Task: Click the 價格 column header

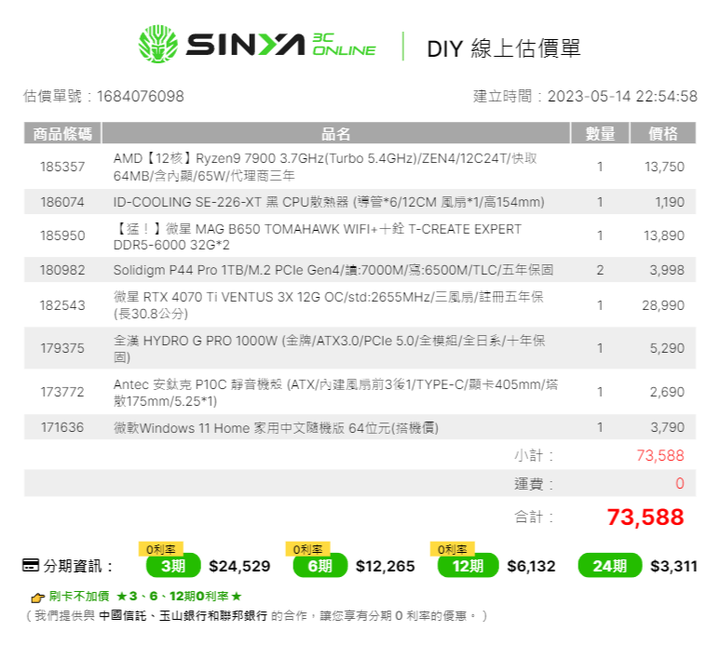Action: click(x=663, y=134)
